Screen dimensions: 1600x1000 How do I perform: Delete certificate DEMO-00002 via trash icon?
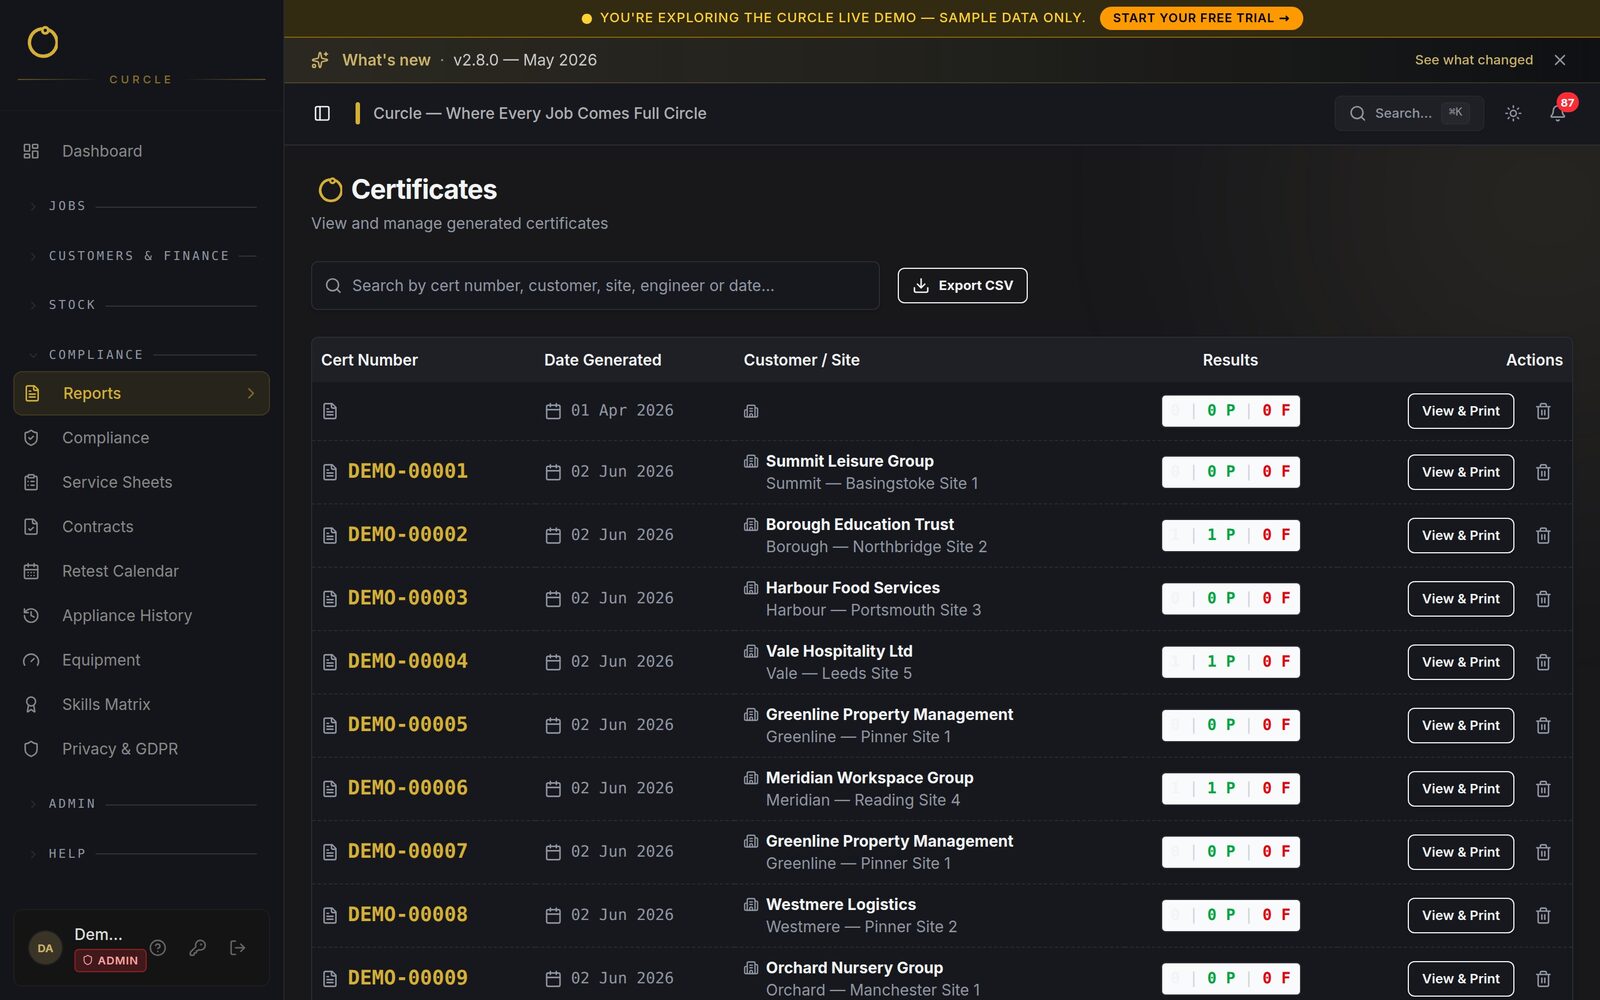click(1543, 535)
